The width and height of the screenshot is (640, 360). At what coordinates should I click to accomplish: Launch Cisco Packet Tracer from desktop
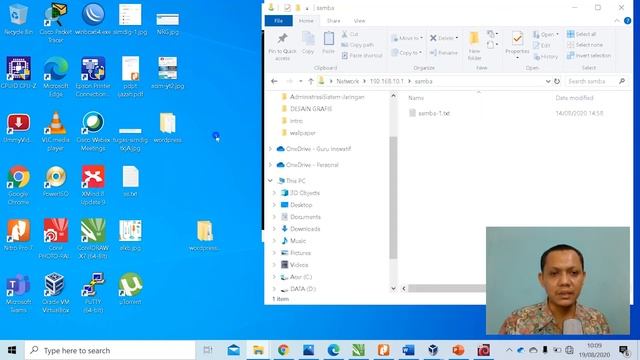point(56,22)
